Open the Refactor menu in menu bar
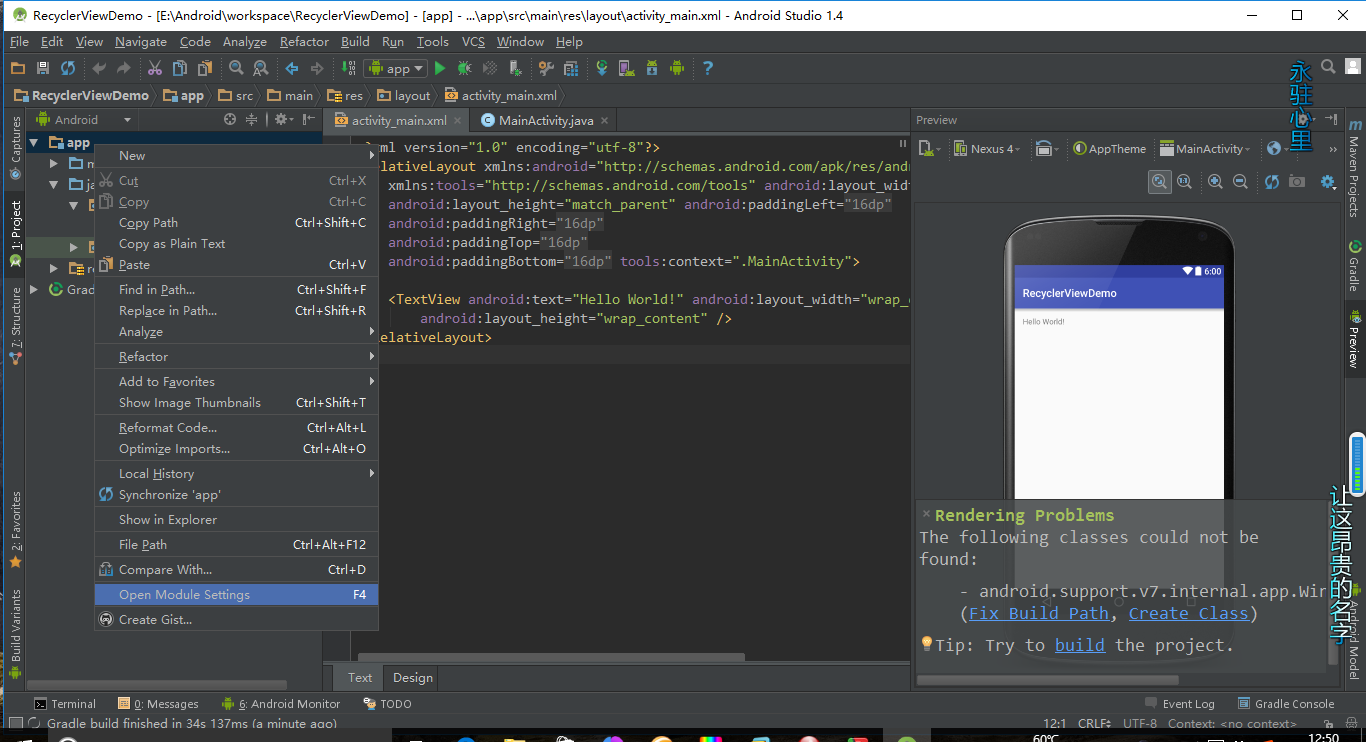1366x742 pixels. tap(304, 42)
